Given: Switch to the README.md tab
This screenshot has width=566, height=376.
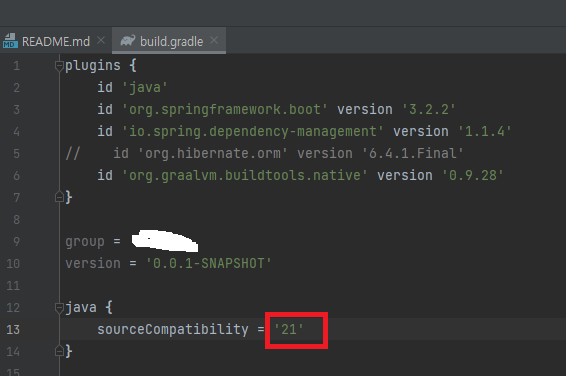Looking at the screenshot, I should click(x=56, y=41).
